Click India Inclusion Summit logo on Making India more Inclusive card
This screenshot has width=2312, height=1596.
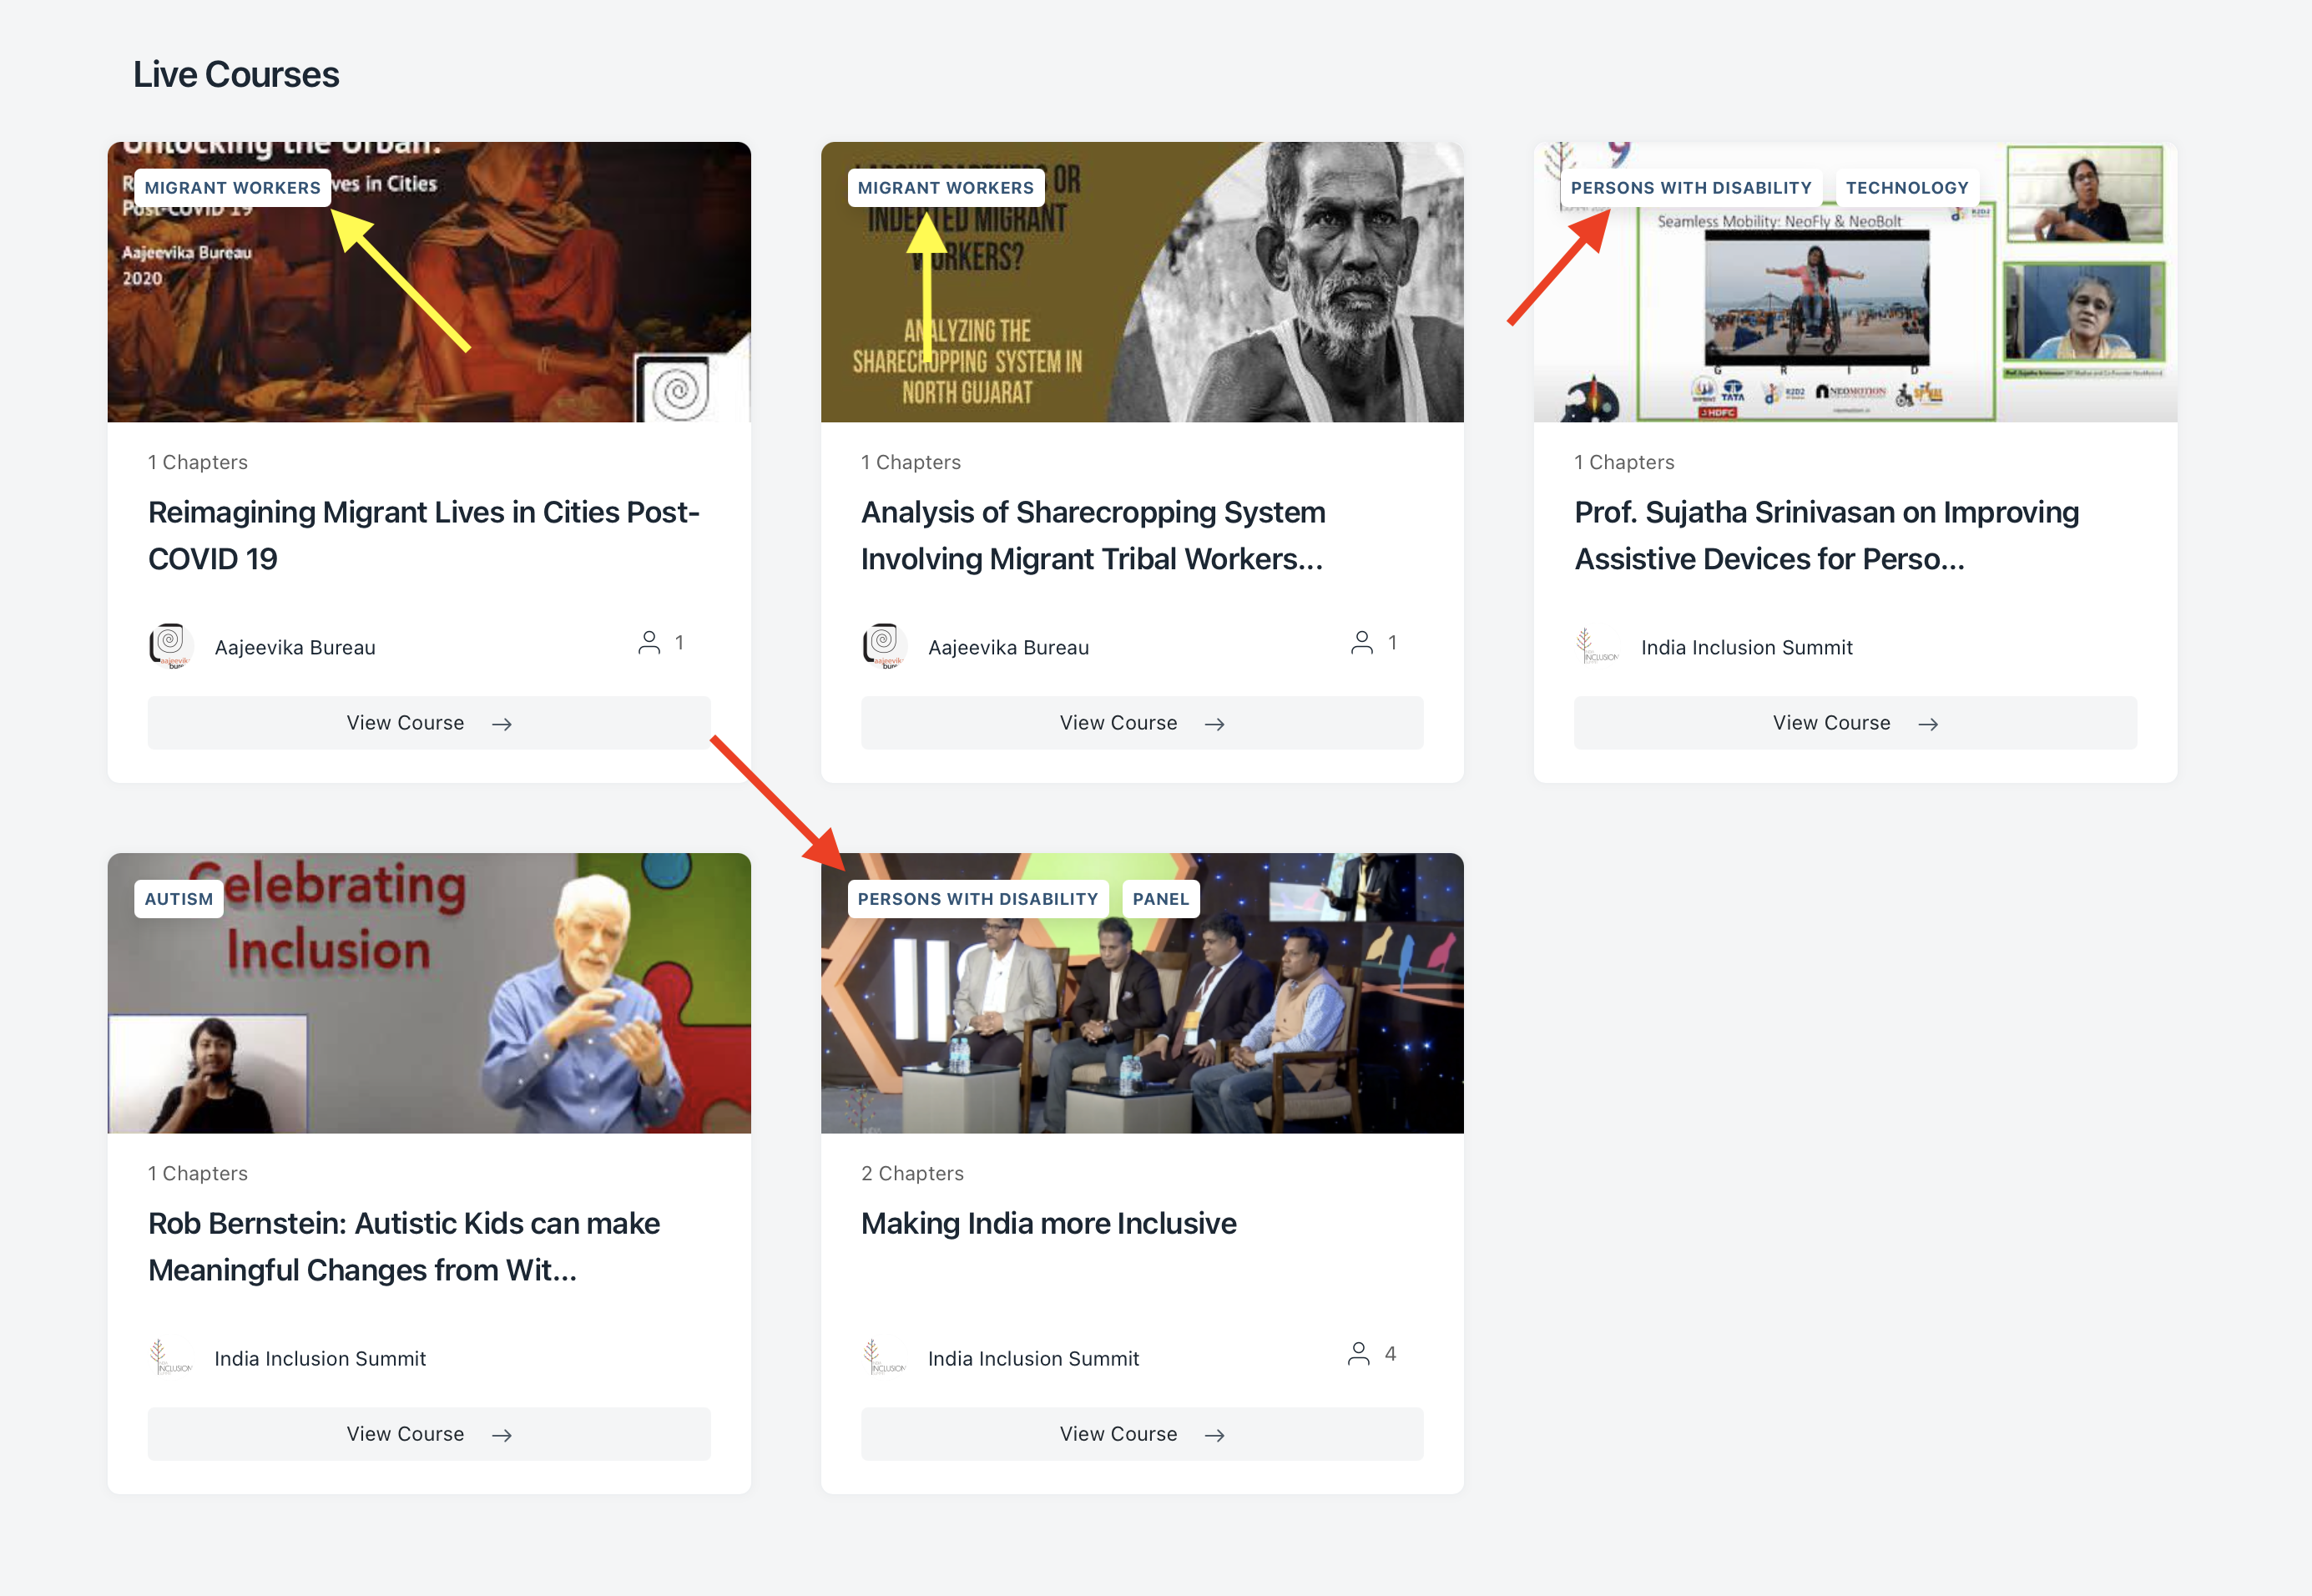click(x=884, y=1357)
